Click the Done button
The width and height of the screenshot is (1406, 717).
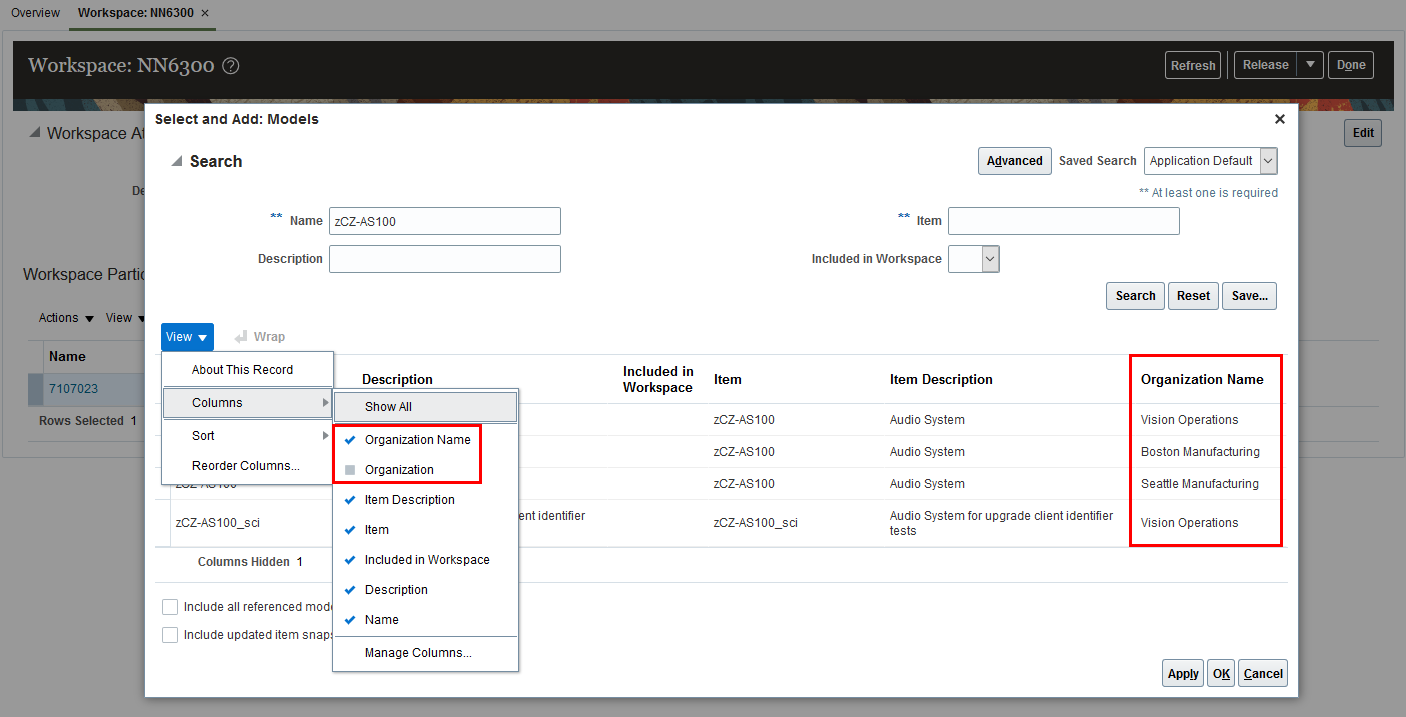coord(1351,65)
